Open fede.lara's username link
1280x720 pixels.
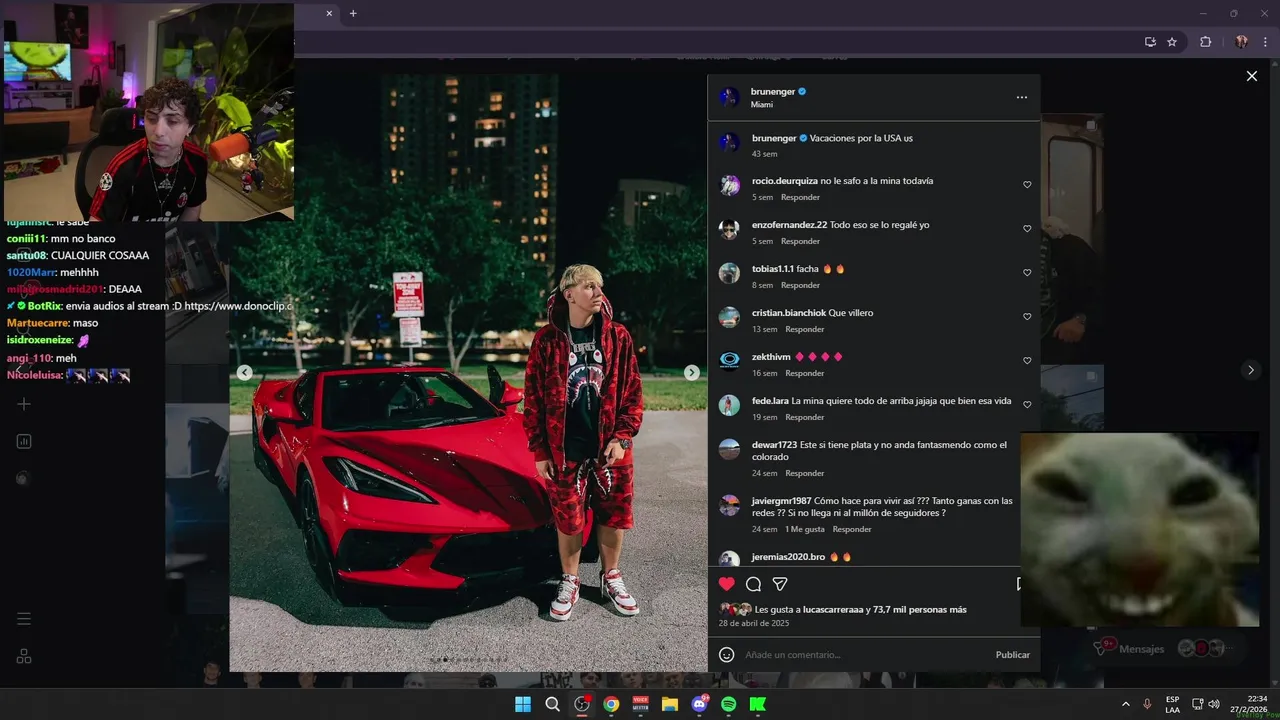tap(770, 401)
